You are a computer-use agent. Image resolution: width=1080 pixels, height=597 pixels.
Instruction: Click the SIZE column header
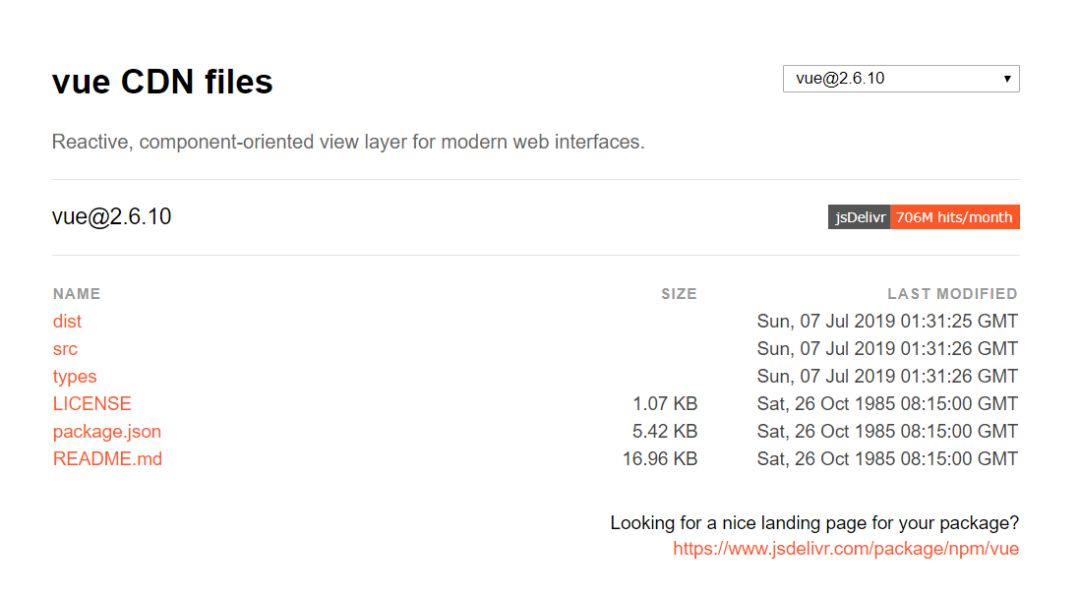678,294
